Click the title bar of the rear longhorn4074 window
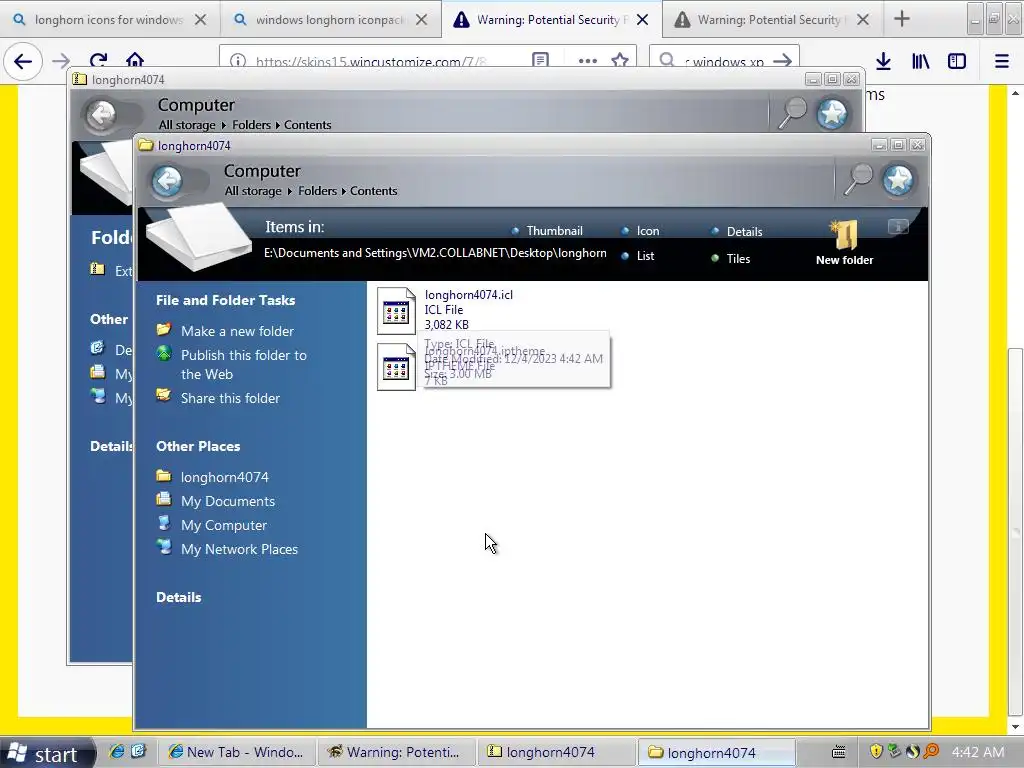Viewport: 1024px width, 768px height. click(438, 80)
